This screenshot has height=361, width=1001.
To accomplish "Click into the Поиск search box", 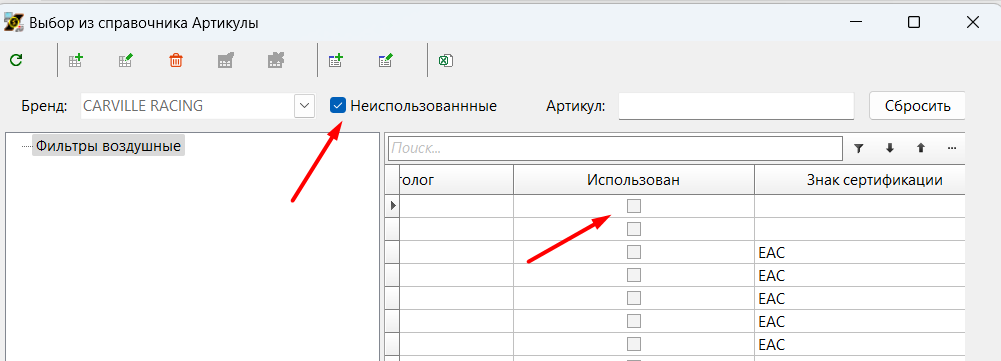I will [x=615, y=148].
